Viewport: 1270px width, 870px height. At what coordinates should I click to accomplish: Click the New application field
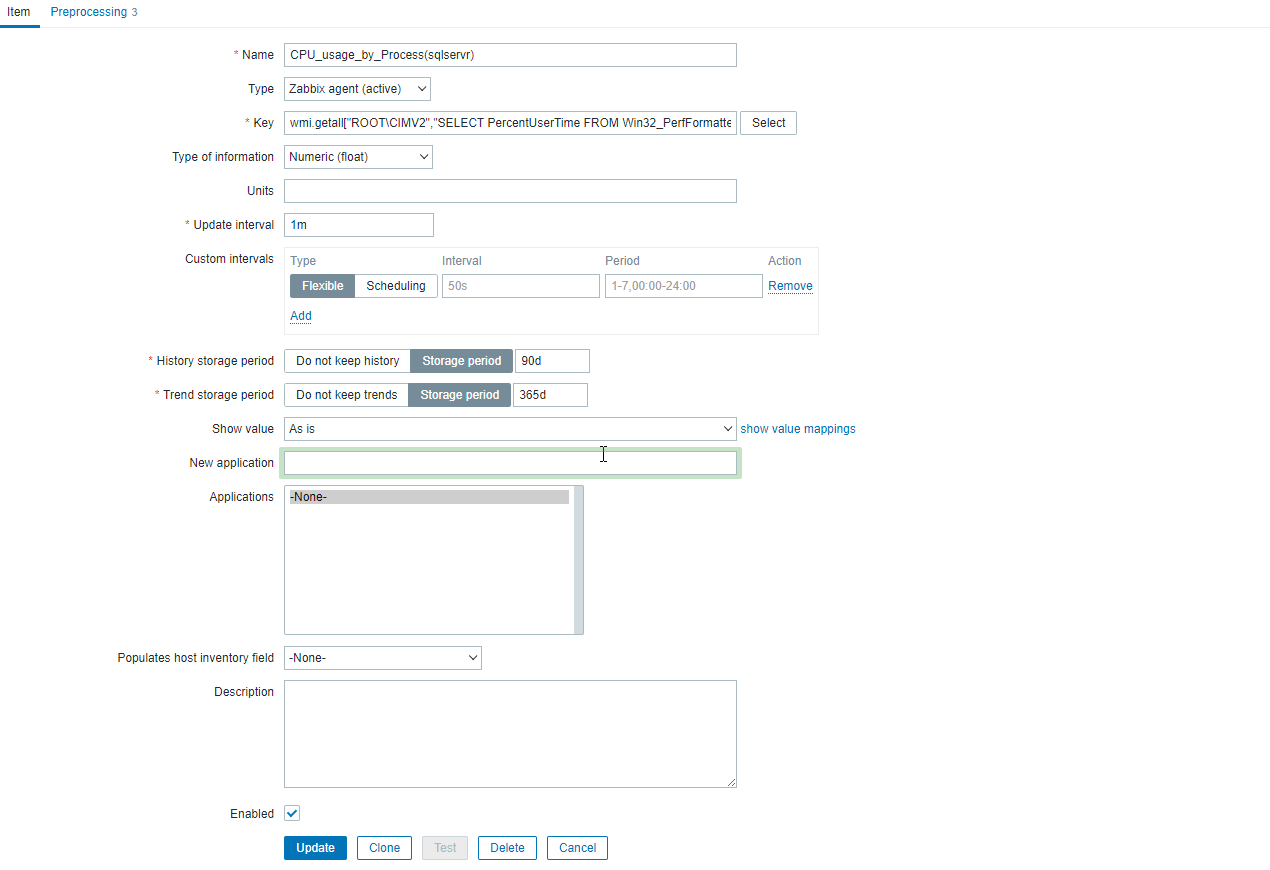[510, 463]
